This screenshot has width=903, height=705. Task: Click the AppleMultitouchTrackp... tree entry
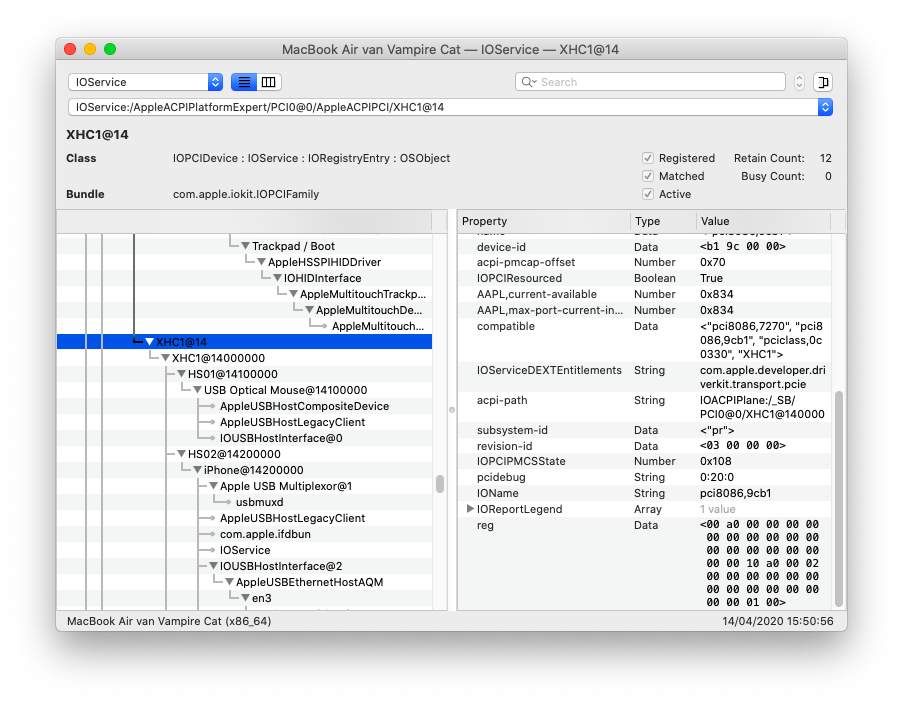[x=363, y=294]
